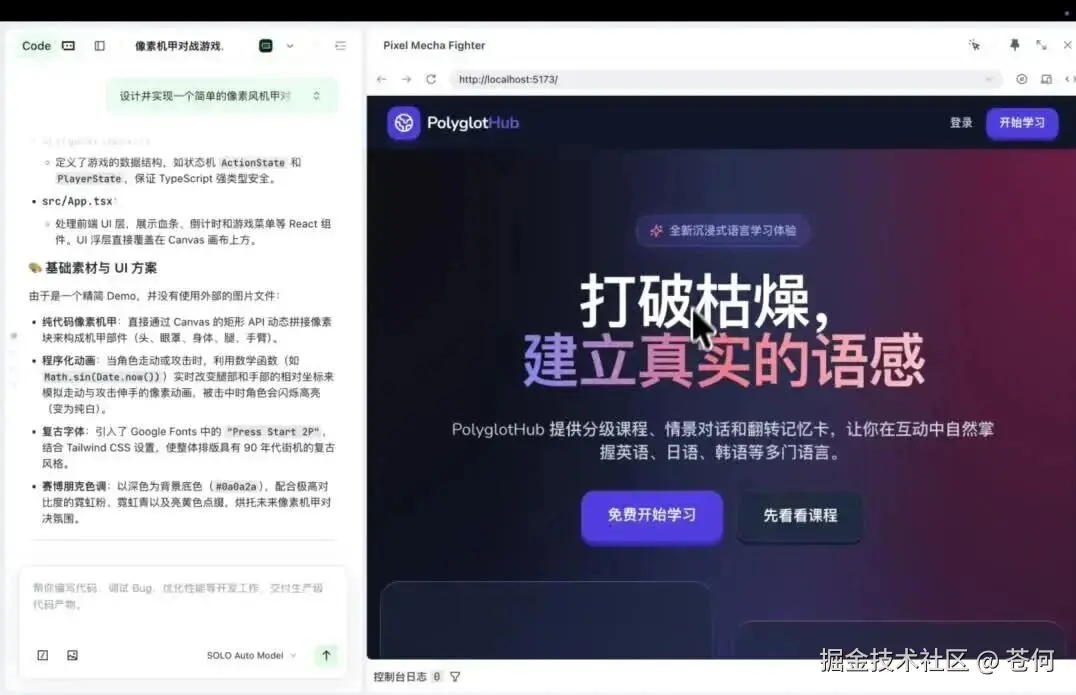Click the 程序化动画 bullet label
The width and height of the screenshot is (1076, 695).
pos(69,361)
